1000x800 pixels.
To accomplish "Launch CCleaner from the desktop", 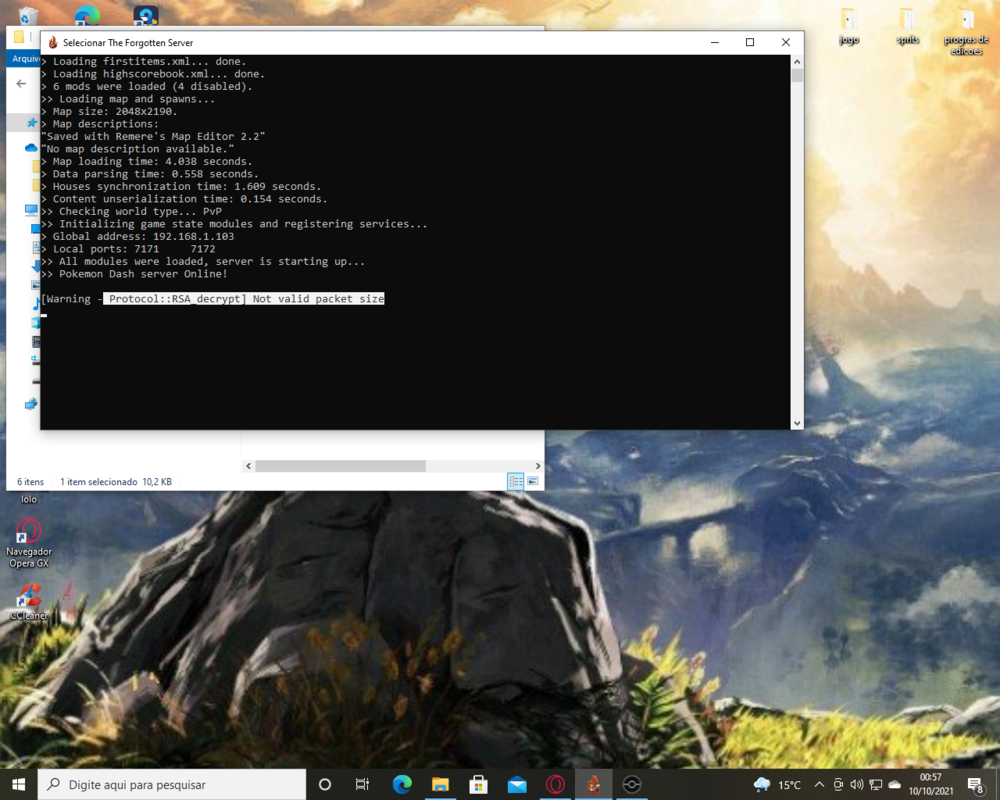I will (29, 602).
